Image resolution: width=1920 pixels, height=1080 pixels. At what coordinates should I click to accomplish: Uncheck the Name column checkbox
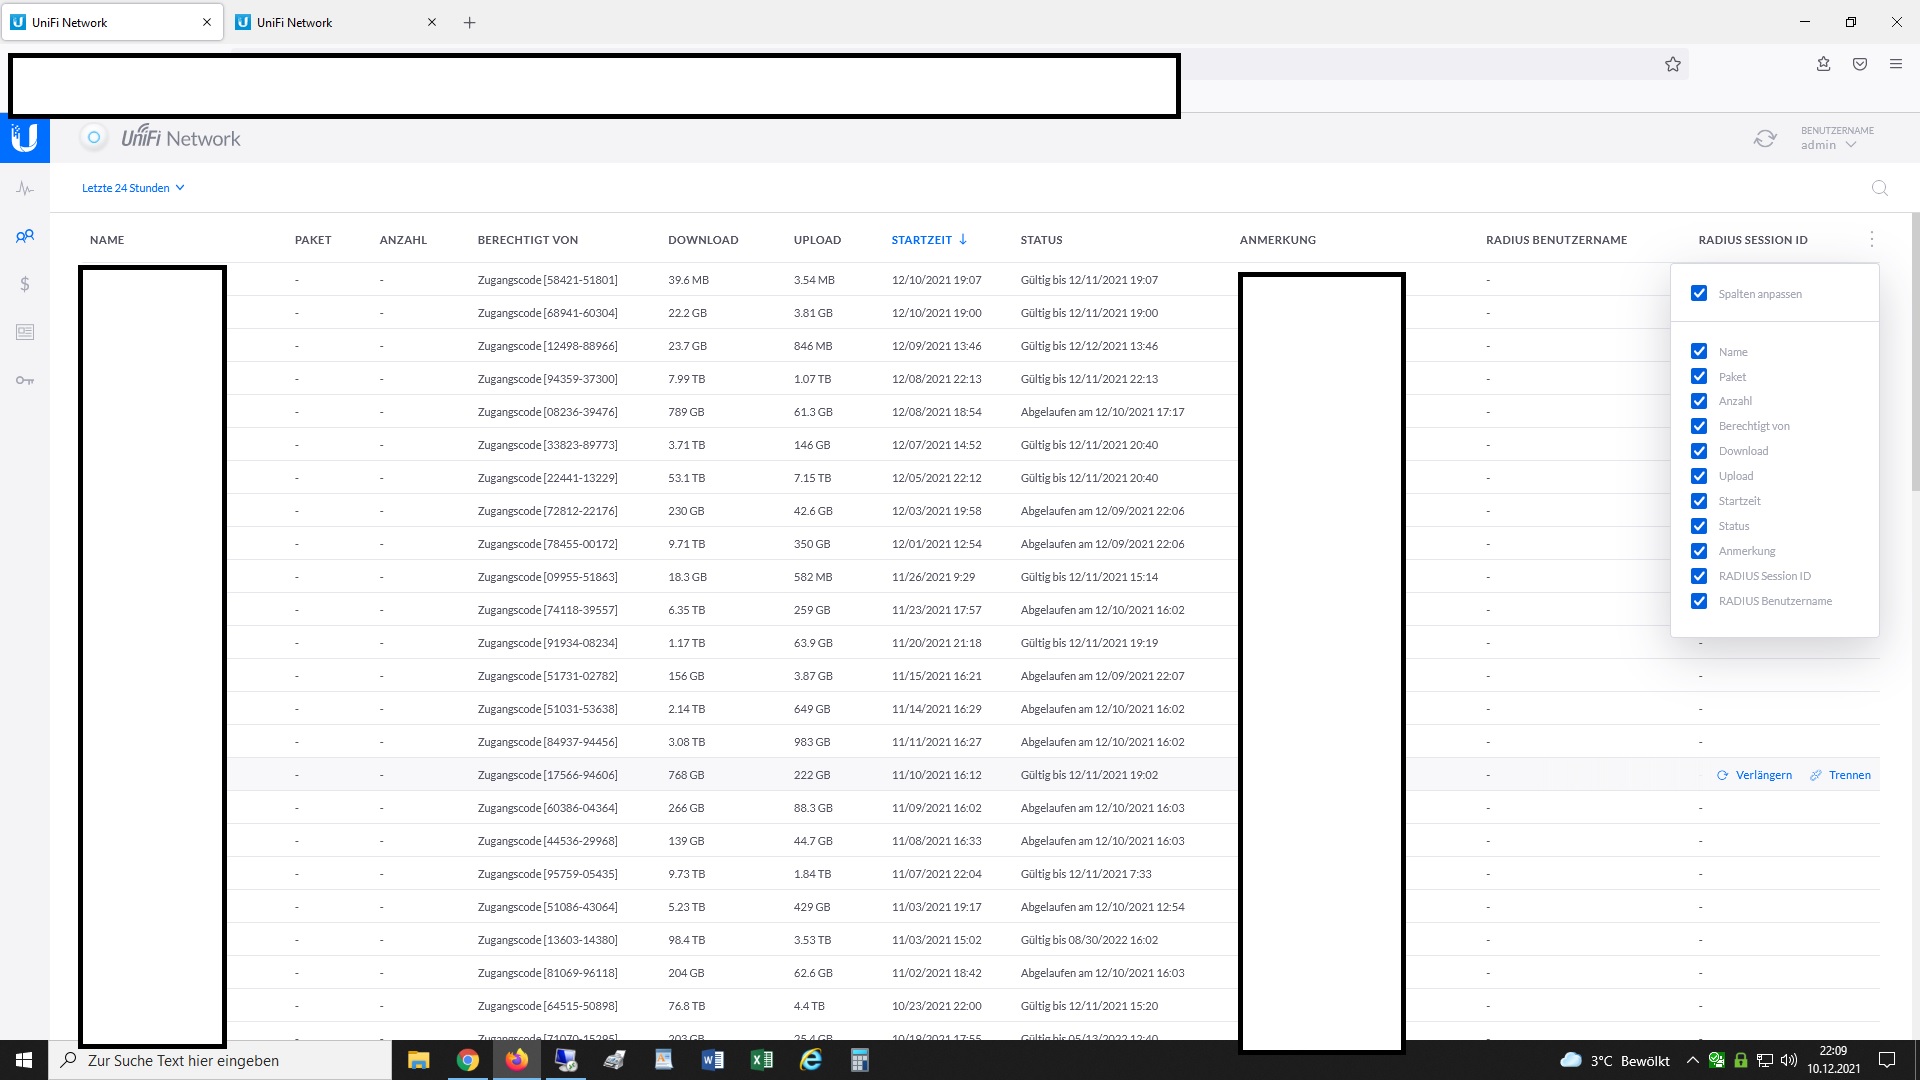tap(1699, 351)
